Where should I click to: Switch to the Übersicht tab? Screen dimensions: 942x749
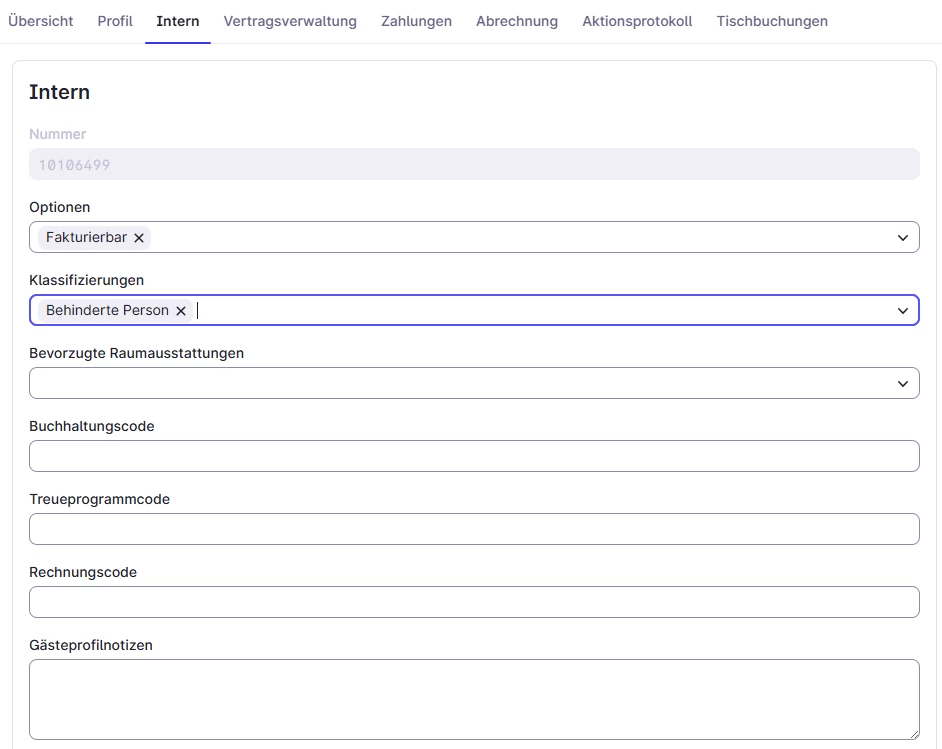point(41,21)
